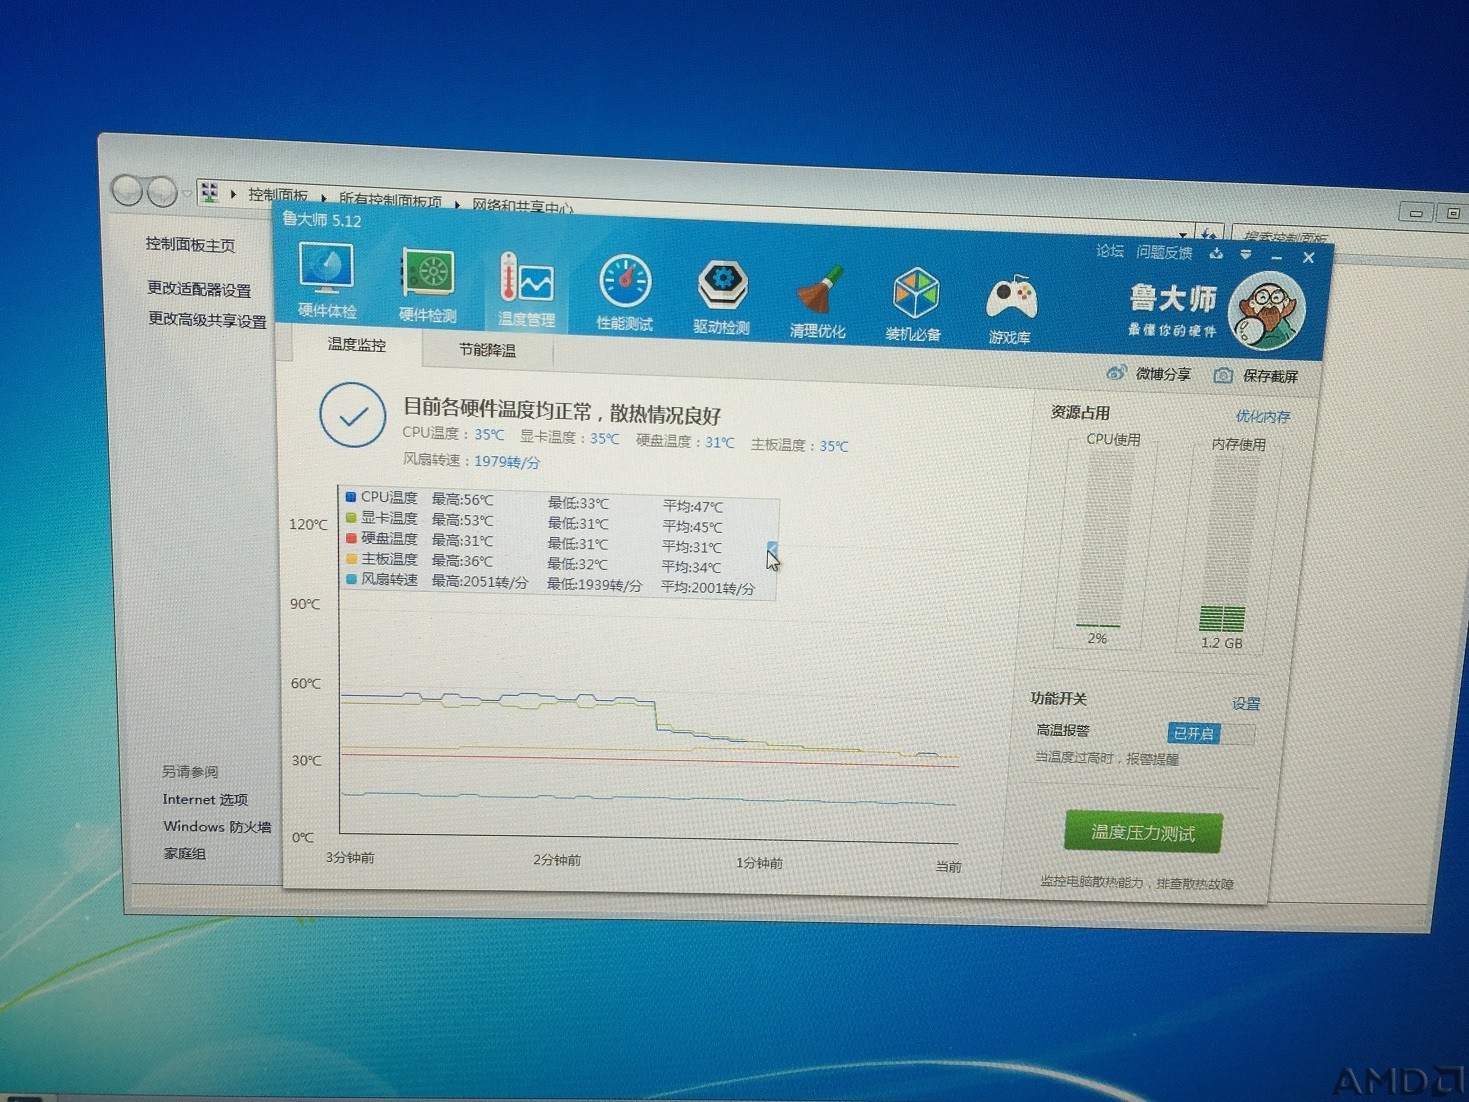
Task: Open the 论坛 forum link
Action: pos(1110,251)
